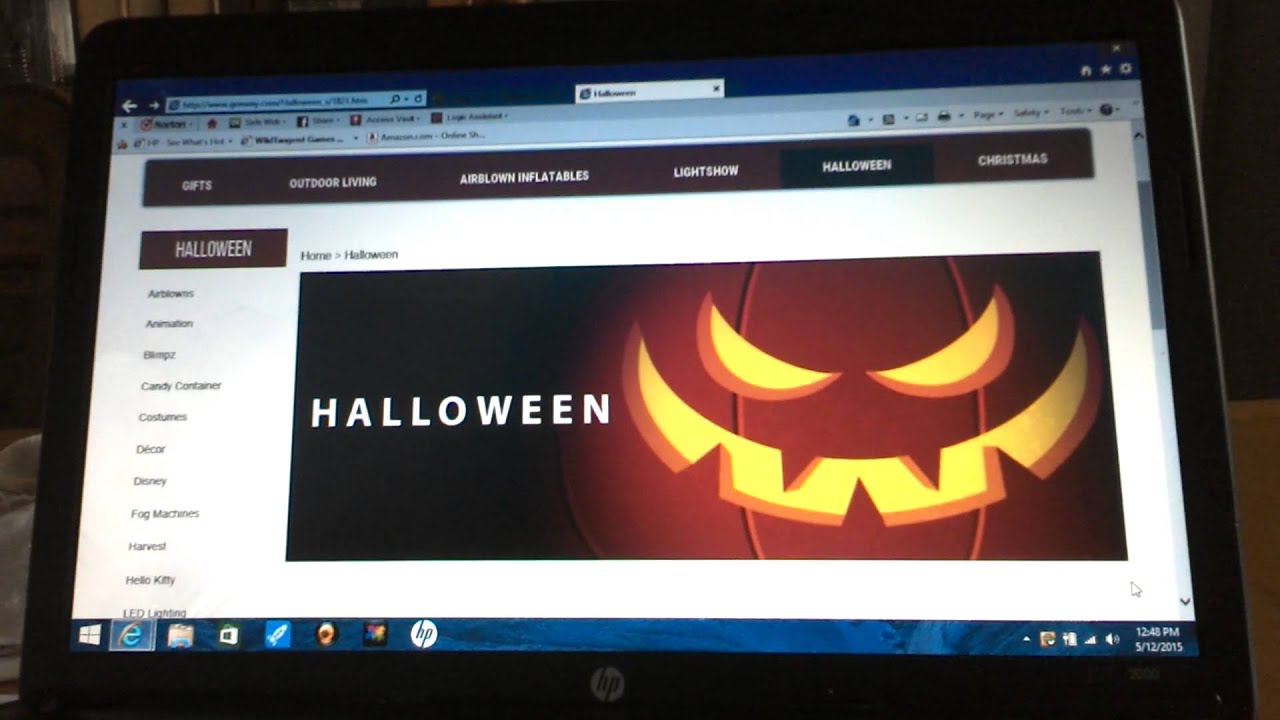
Task: Click the command bar feeds icon
Action: pos(888,118)
